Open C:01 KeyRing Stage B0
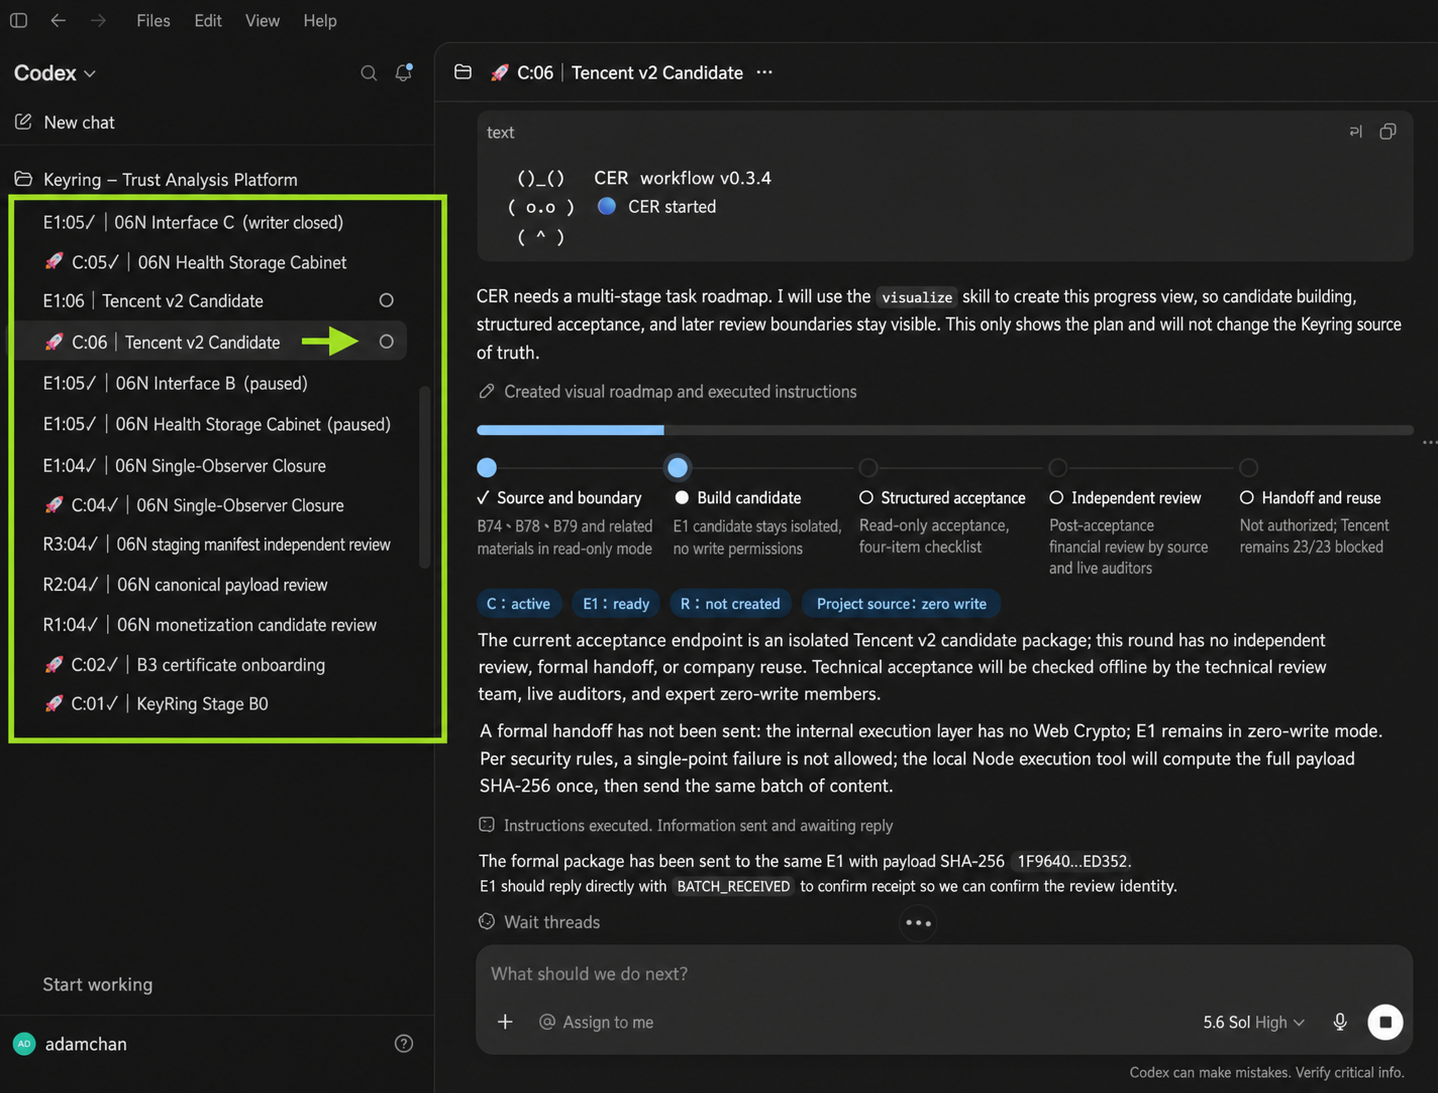This screenshot has width=1438, height=1093. (x=156, y=703)
